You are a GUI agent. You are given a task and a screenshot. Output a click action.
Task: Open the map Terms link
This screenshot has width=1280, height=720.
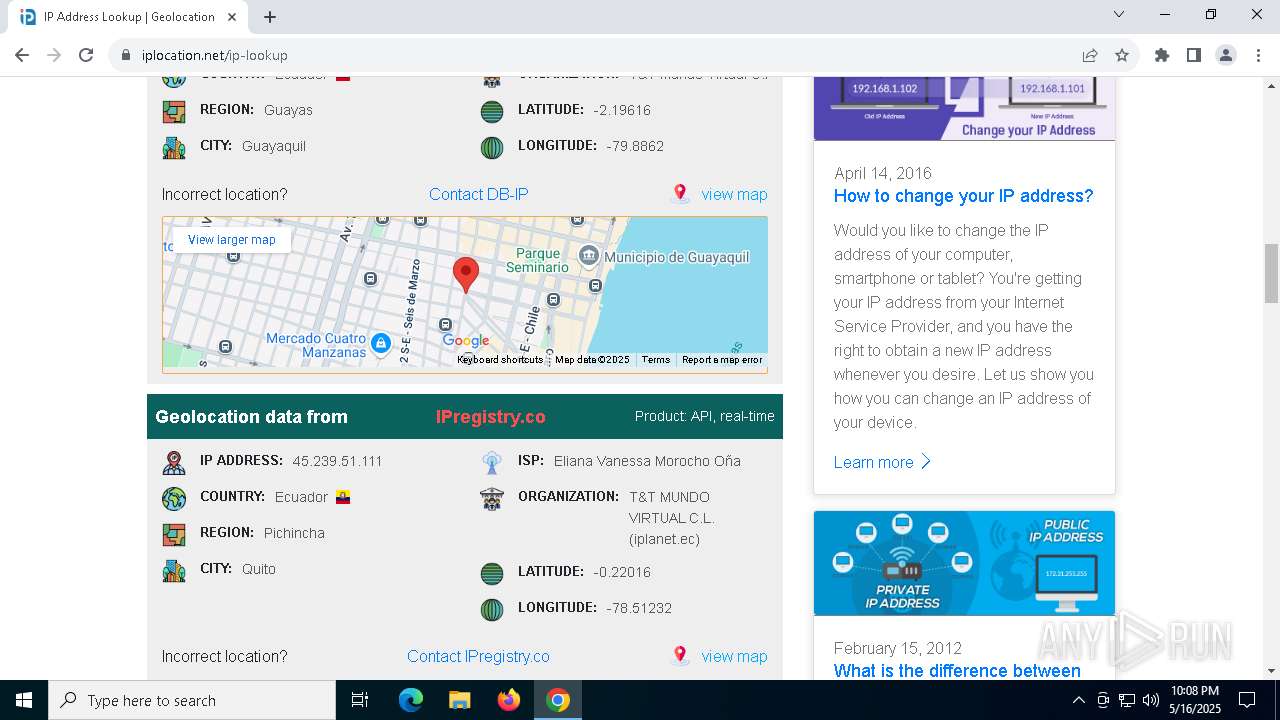[x=656, y=360]
